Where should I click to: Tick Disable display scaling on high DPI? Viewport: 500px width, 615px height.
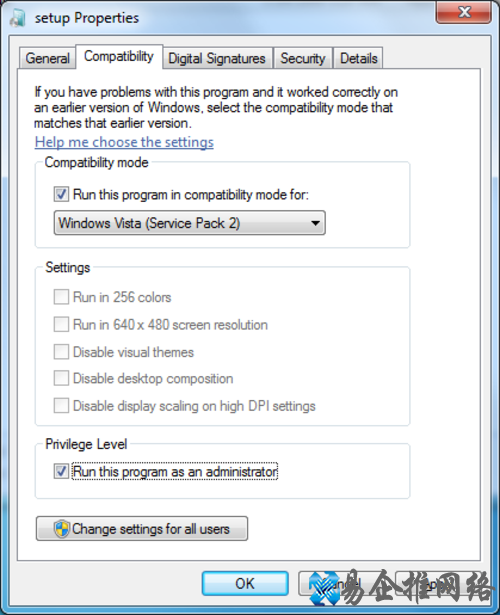pos(61,406)
